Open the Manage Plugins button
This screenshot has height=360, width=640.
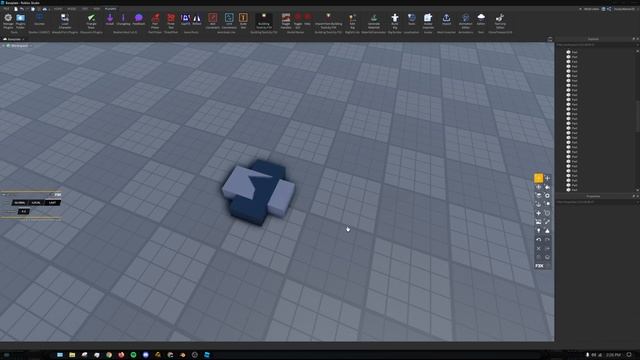8,20
